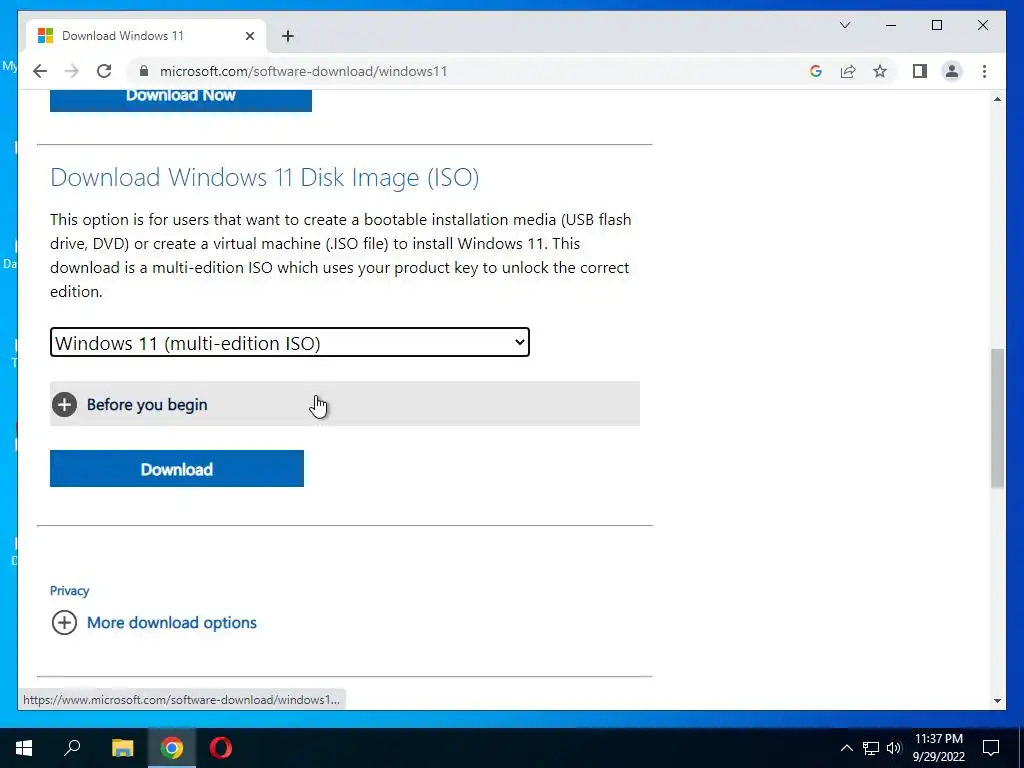
Task: Click the forward navigation arrow
Action: point(72,71)
